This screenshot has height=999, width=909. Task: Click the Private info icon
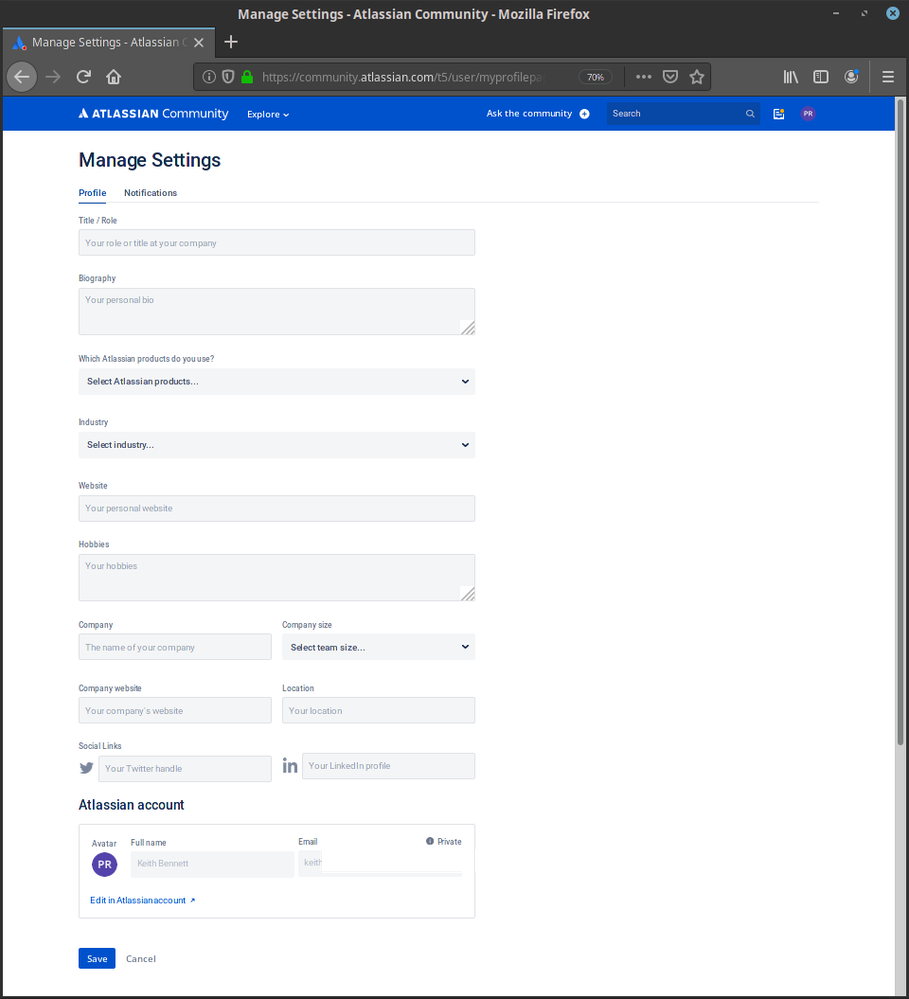(x=430, y=841)
